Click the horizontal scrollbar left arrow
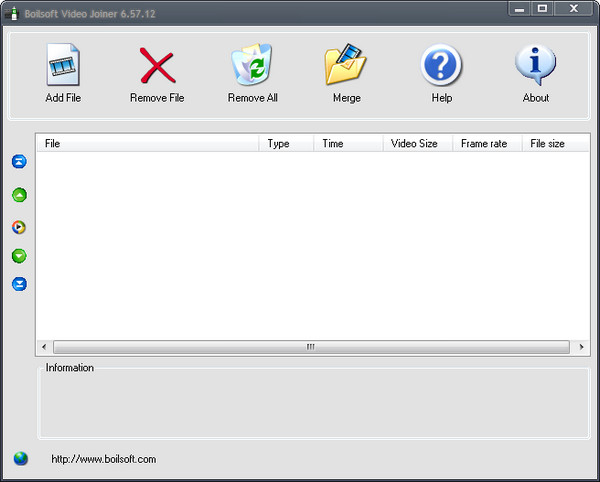The height and width of the screenshot is (482, 600). pos(44,347)
